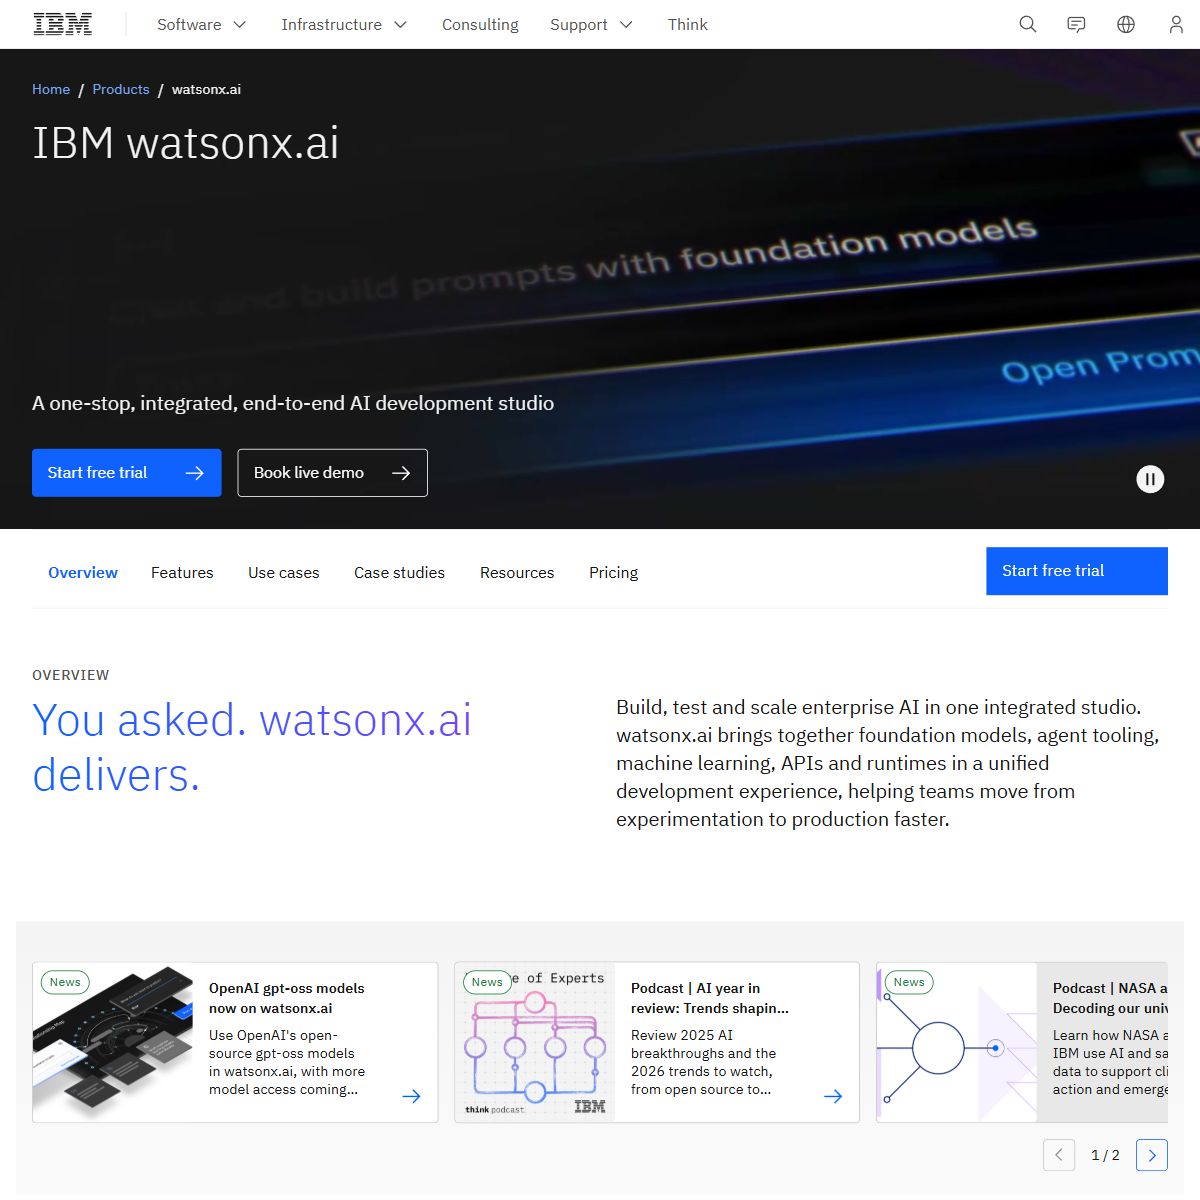Click Start free trial in hero banner
Image resolution: width=1200 pixels, height=1200 pixels.
click(x=127, y=473)
